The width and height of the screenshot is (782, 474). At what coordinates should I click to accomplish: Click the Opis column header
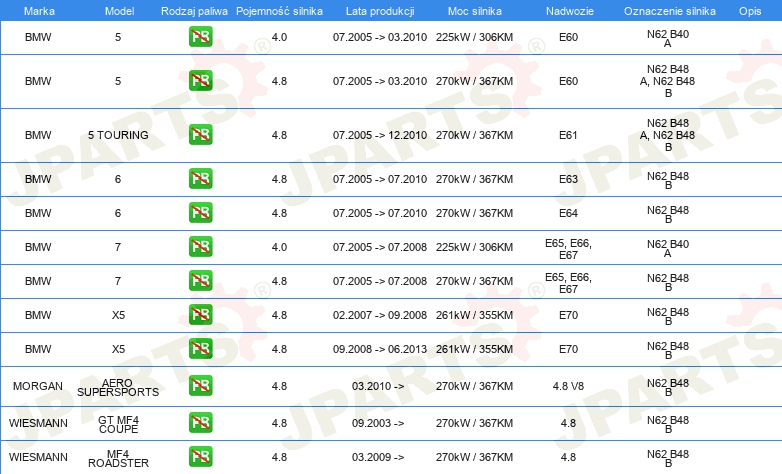pos(750,11)
